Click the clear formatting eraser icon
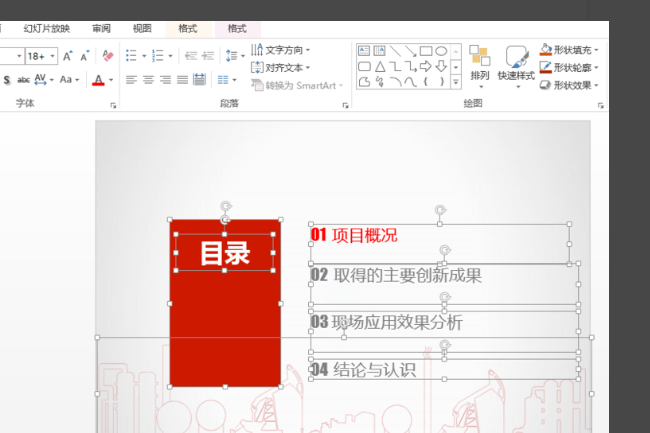 click(x=108, y=56)
